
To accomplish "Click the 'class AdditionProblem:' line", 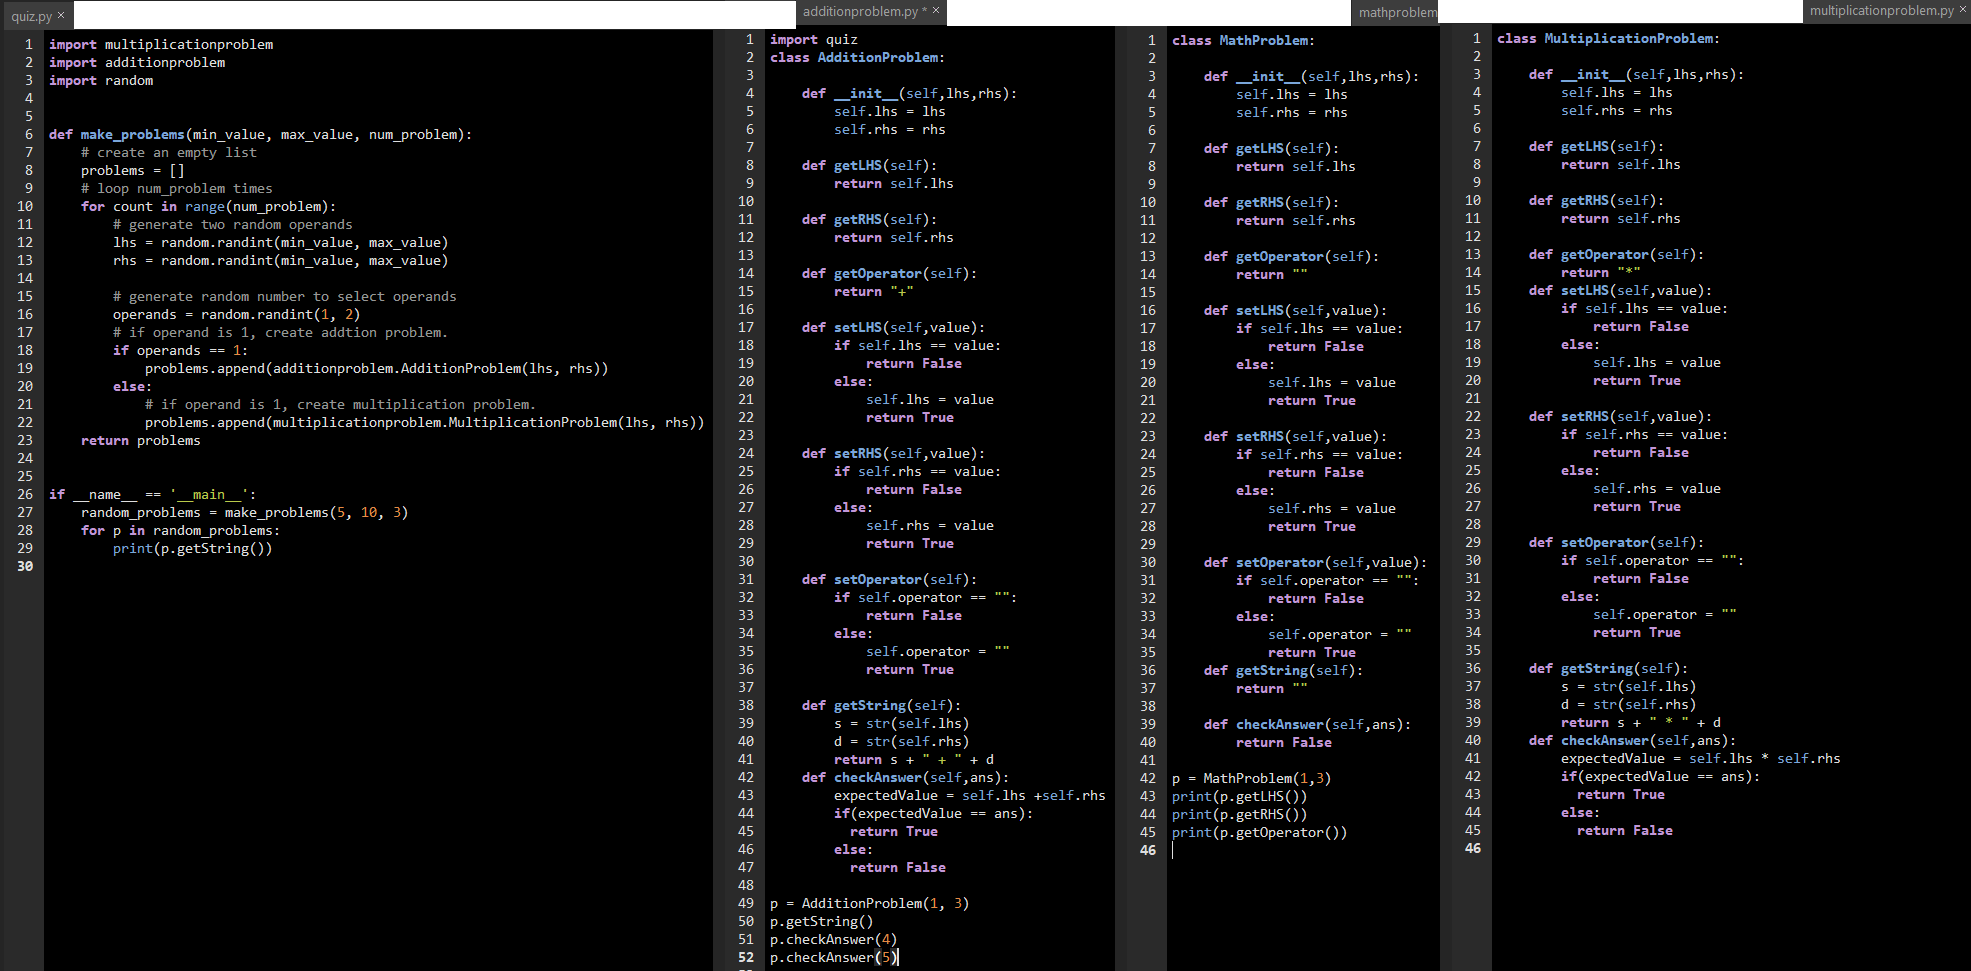I will (858, 57).
